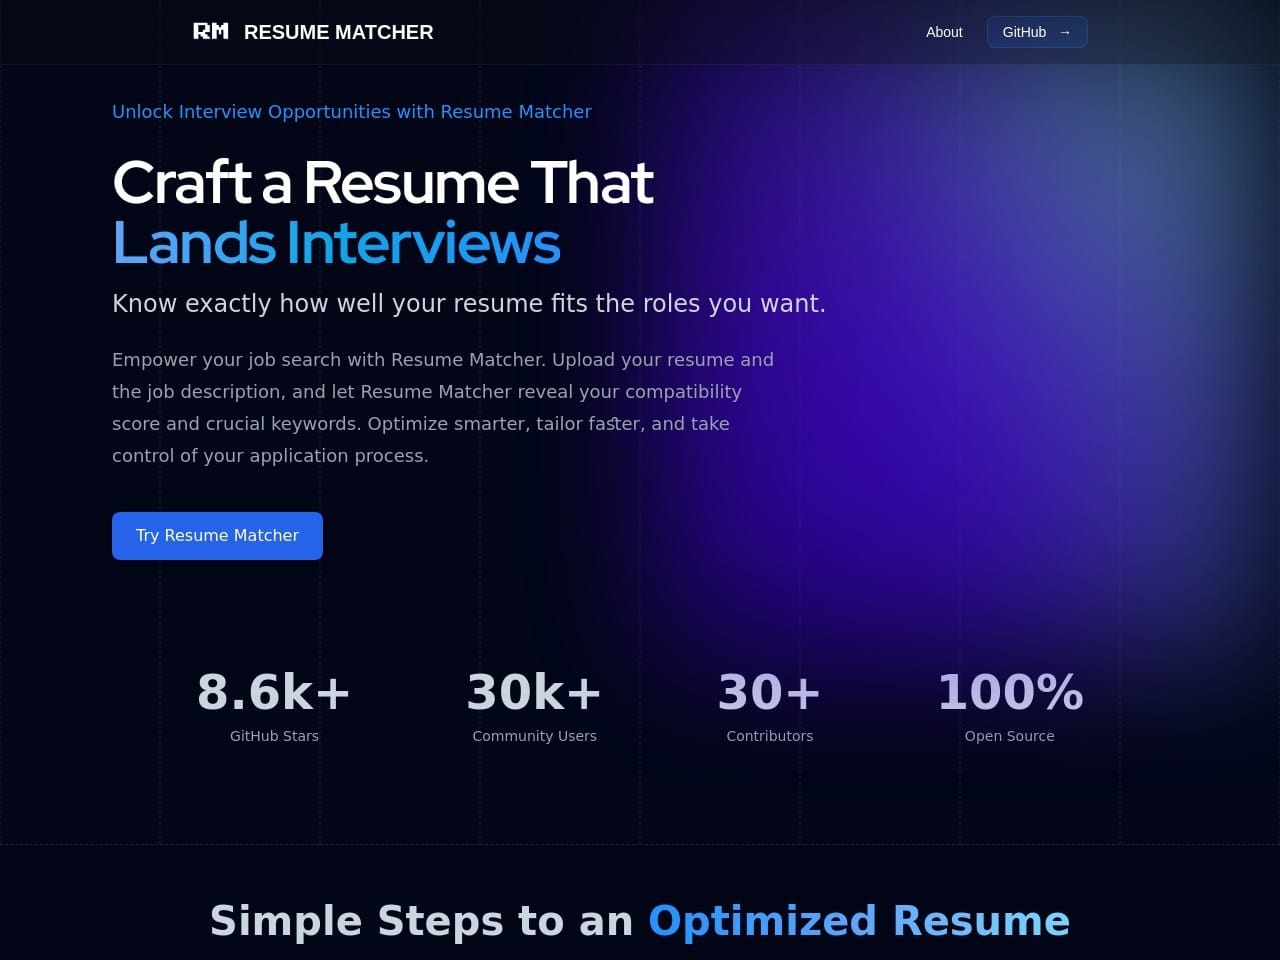Select the GitHub Stars statistic showing 8.6k+
Screen dimensions: 1280x960
tap(274, 691)
